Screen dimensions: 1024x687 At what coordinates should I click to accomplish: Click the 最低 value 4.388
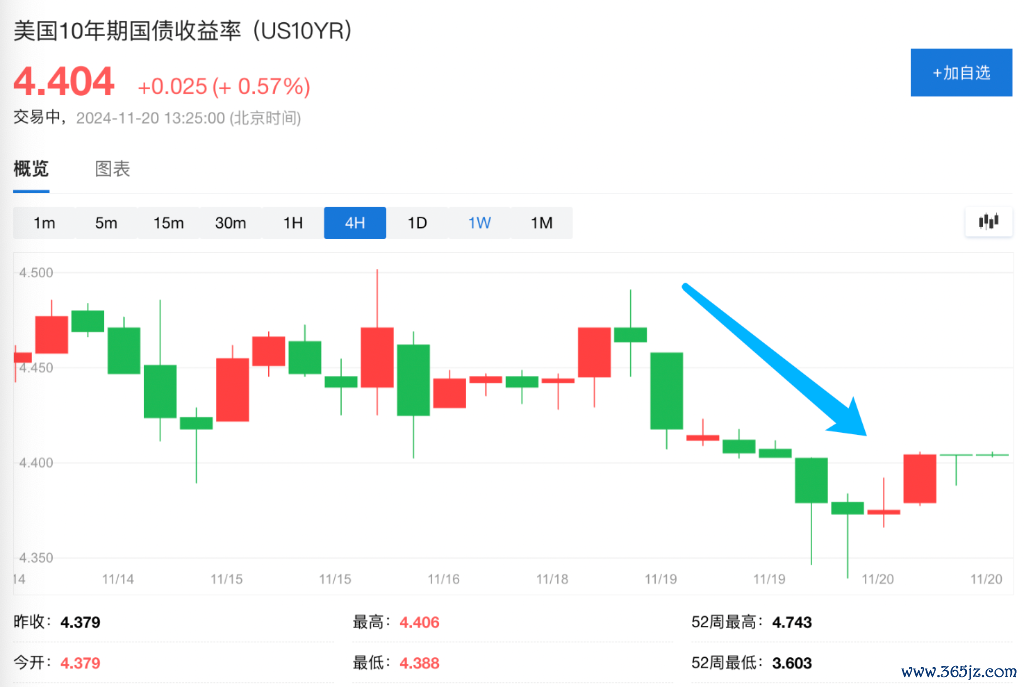[419, 663]
